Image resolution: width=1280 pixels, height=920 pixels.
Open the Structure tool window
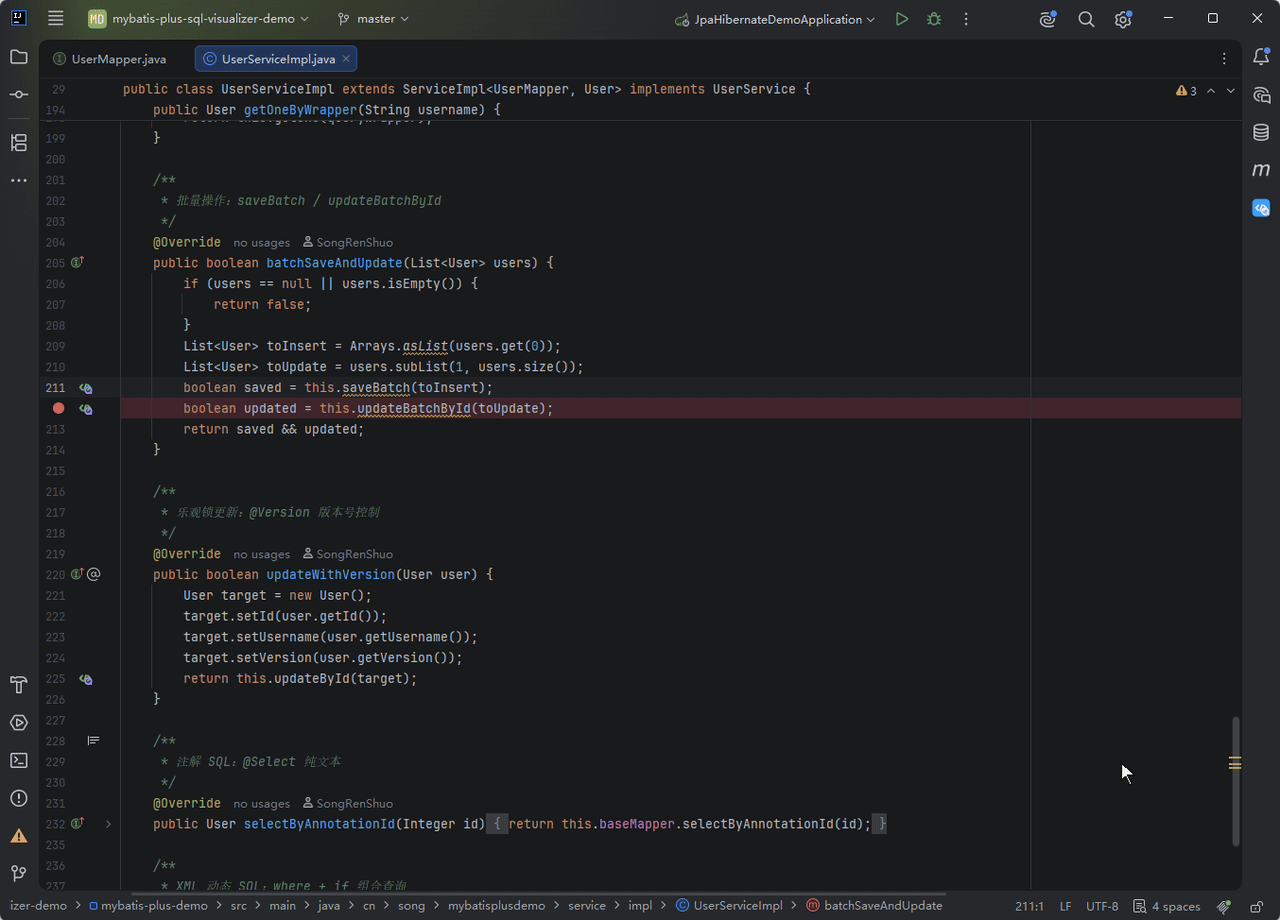[19, 142]
